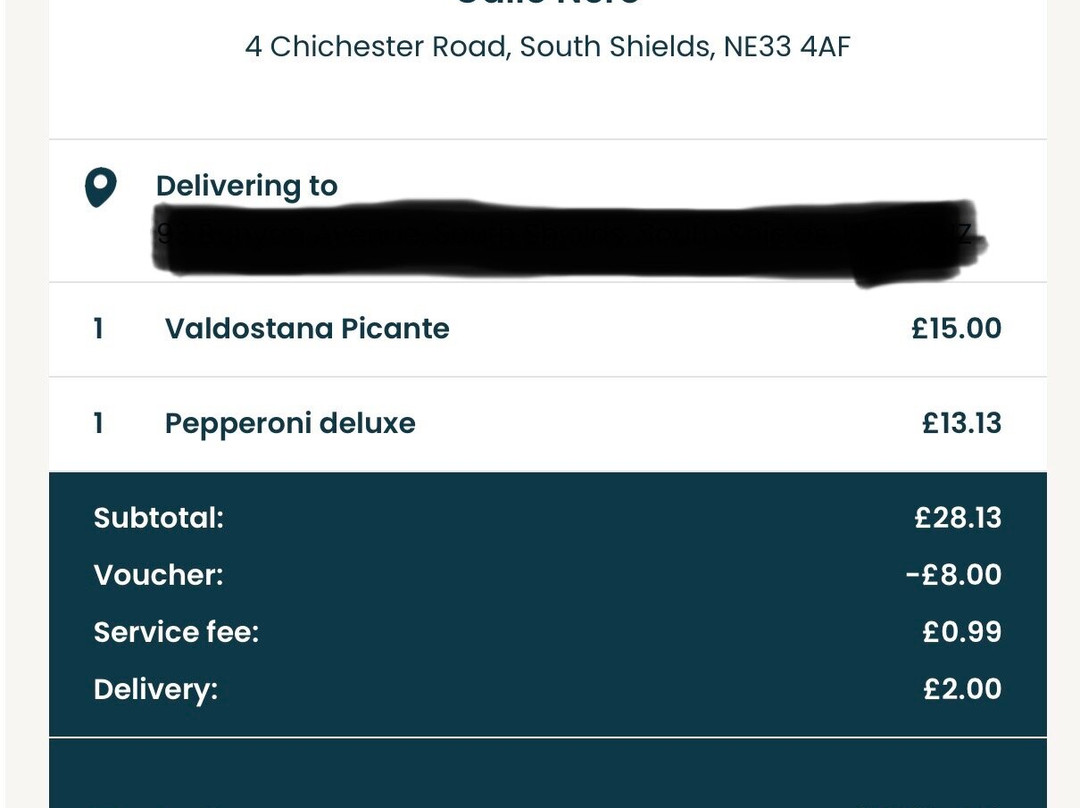Click the Service fee label

(176, 632)
